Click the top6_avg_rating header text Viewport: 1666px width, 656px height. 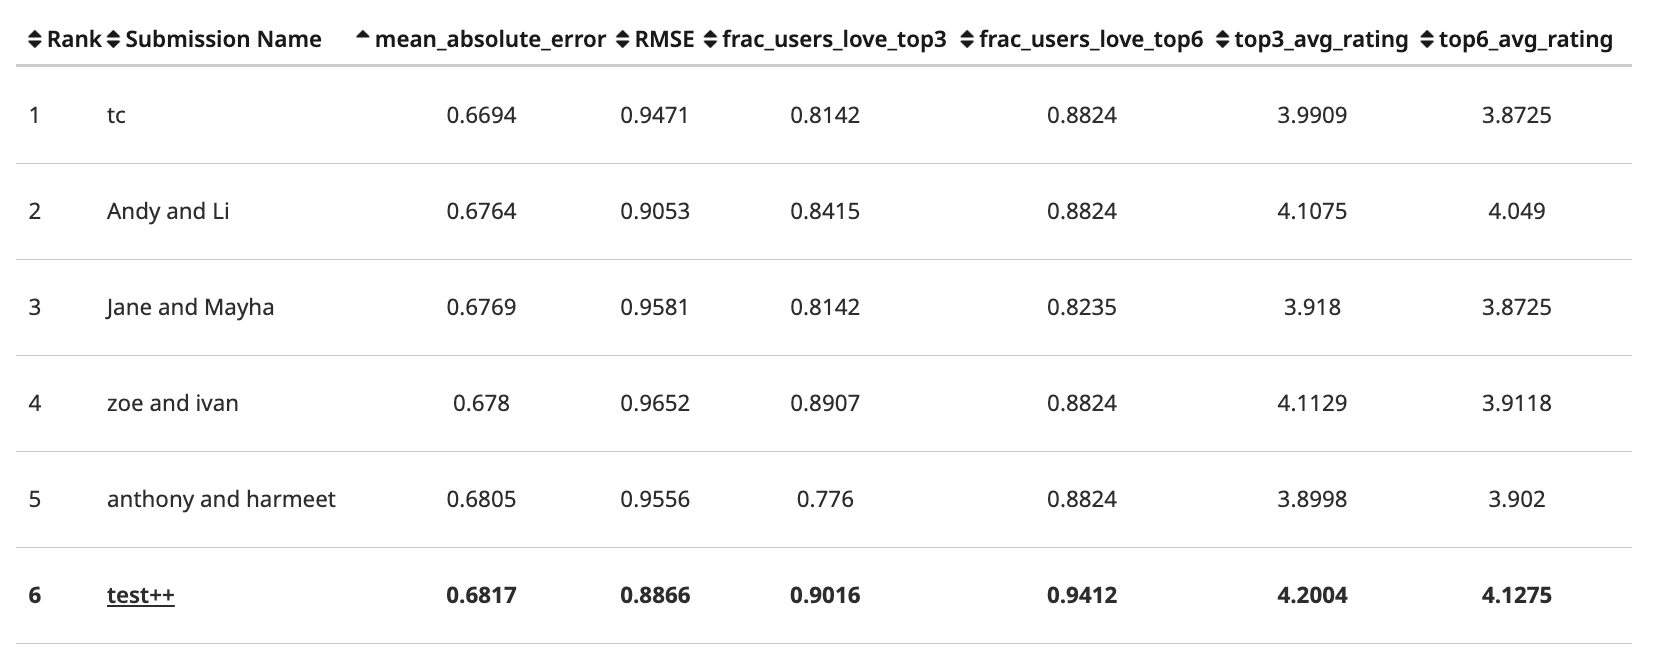(x=1526, y=40)
